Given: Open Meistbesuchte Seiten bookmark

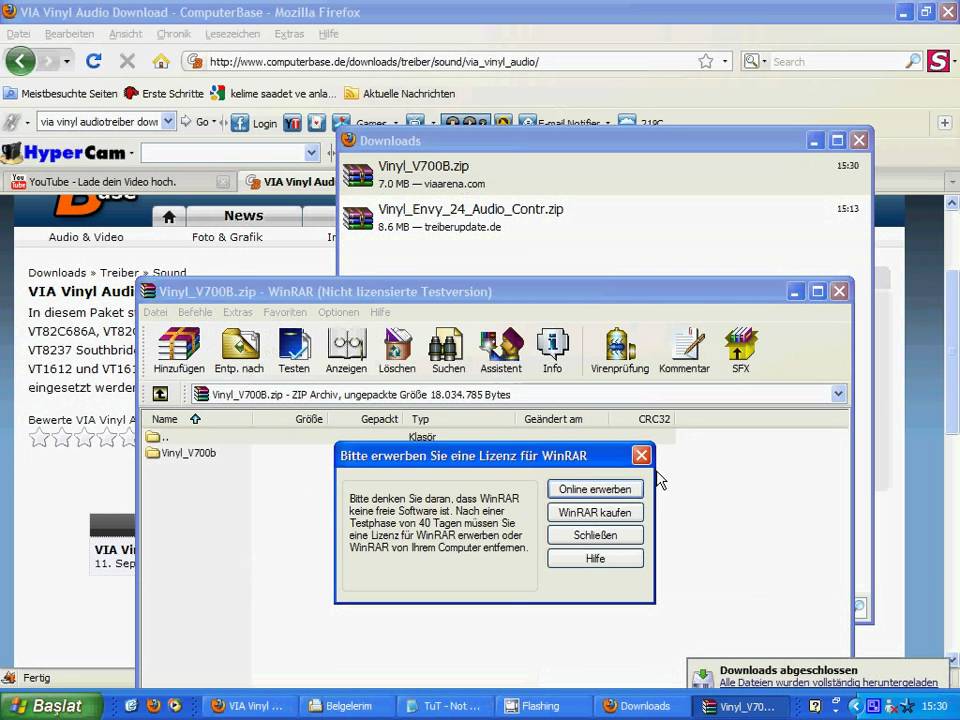Looking at the screenshot, I should point(60,94).
